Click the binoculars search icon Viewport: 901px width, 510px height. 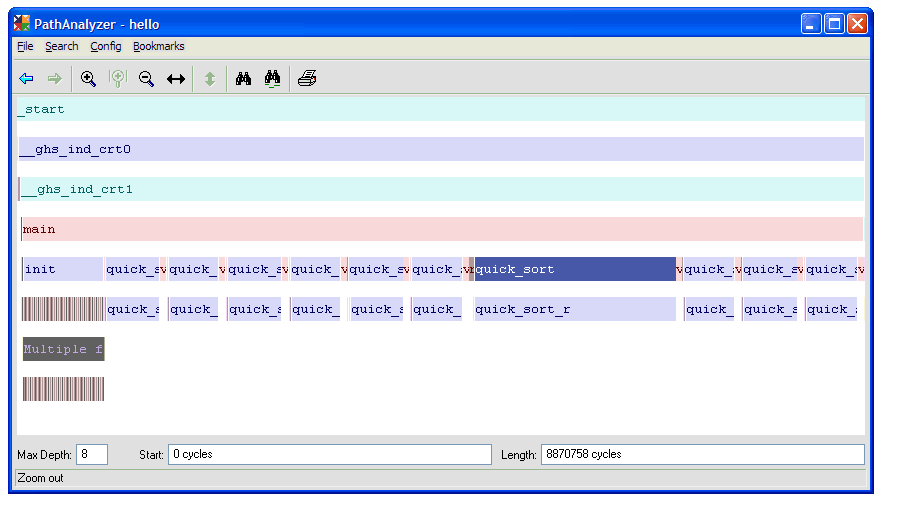pos(243,79)
